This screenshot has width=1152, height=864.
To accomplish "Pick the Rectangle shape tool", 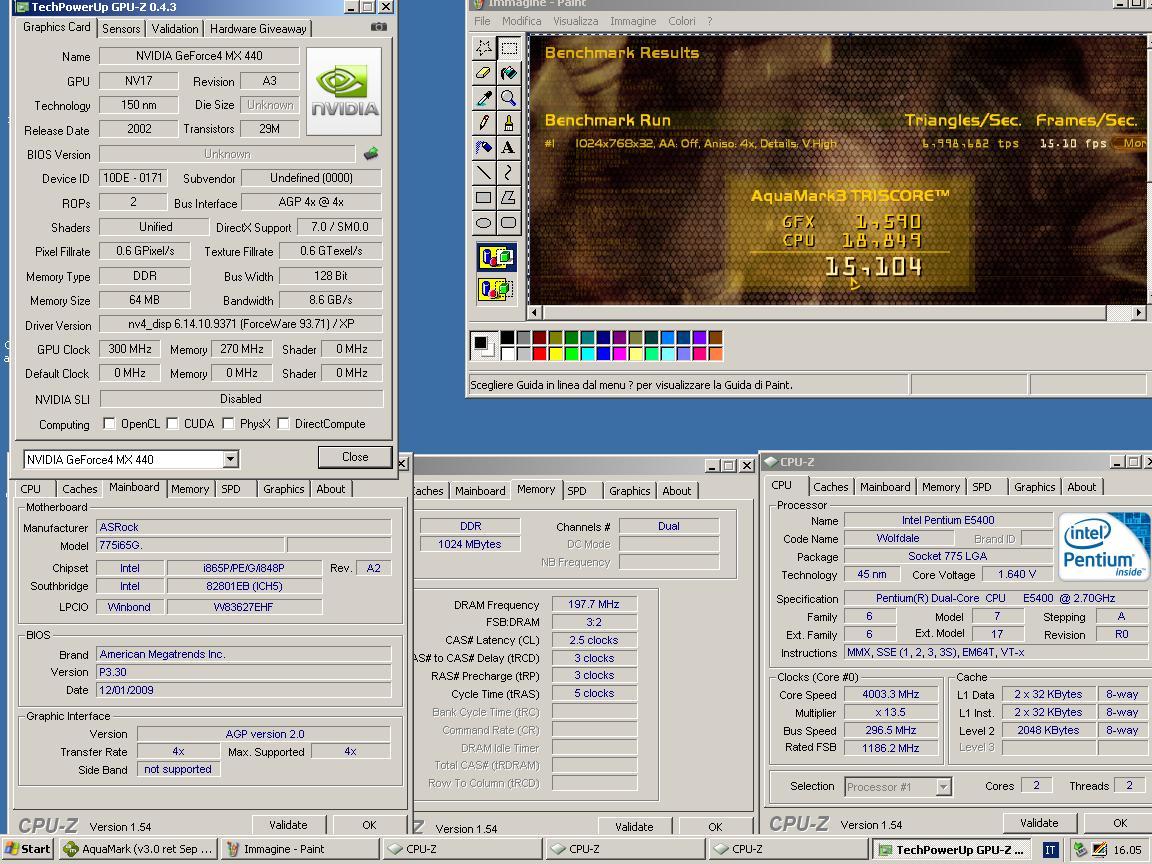I will (x=483, y=198).
